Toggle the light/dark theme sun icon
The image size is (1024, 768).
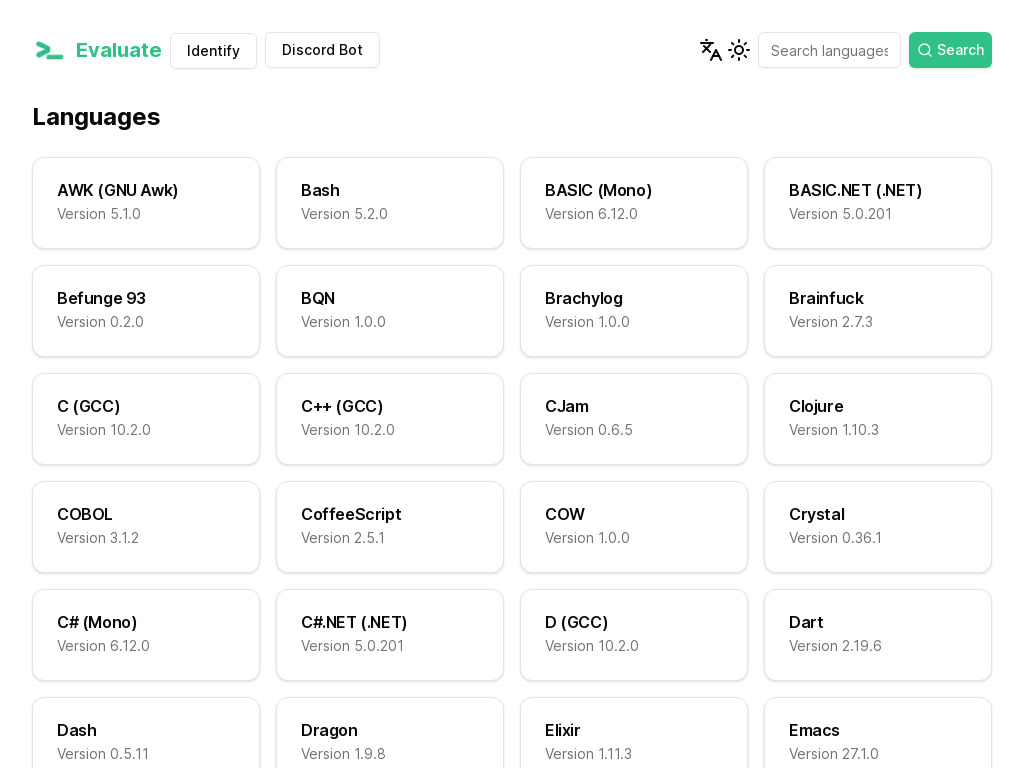pyautogui.click(x=739, y=50)
